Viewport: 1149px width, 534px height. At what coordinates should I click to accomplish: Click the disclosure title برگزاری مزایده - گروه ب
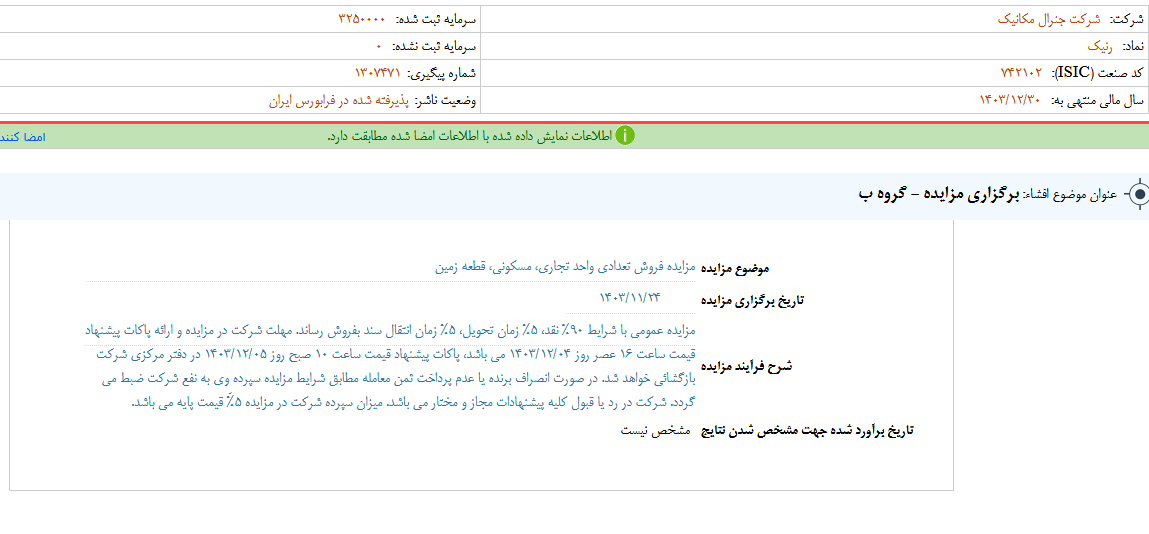pyautogui.click(x=939, y=194)
